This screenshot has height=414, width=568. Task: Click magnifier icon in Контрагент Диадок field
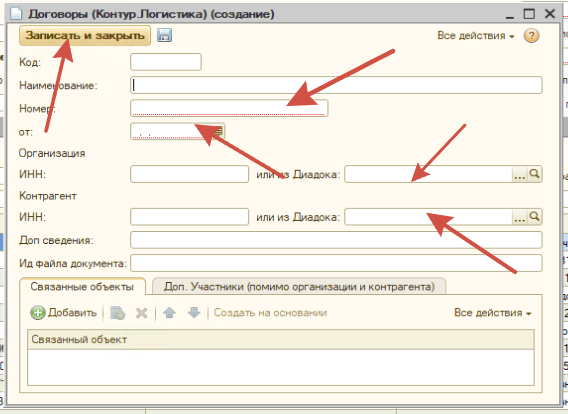(535, 217)
